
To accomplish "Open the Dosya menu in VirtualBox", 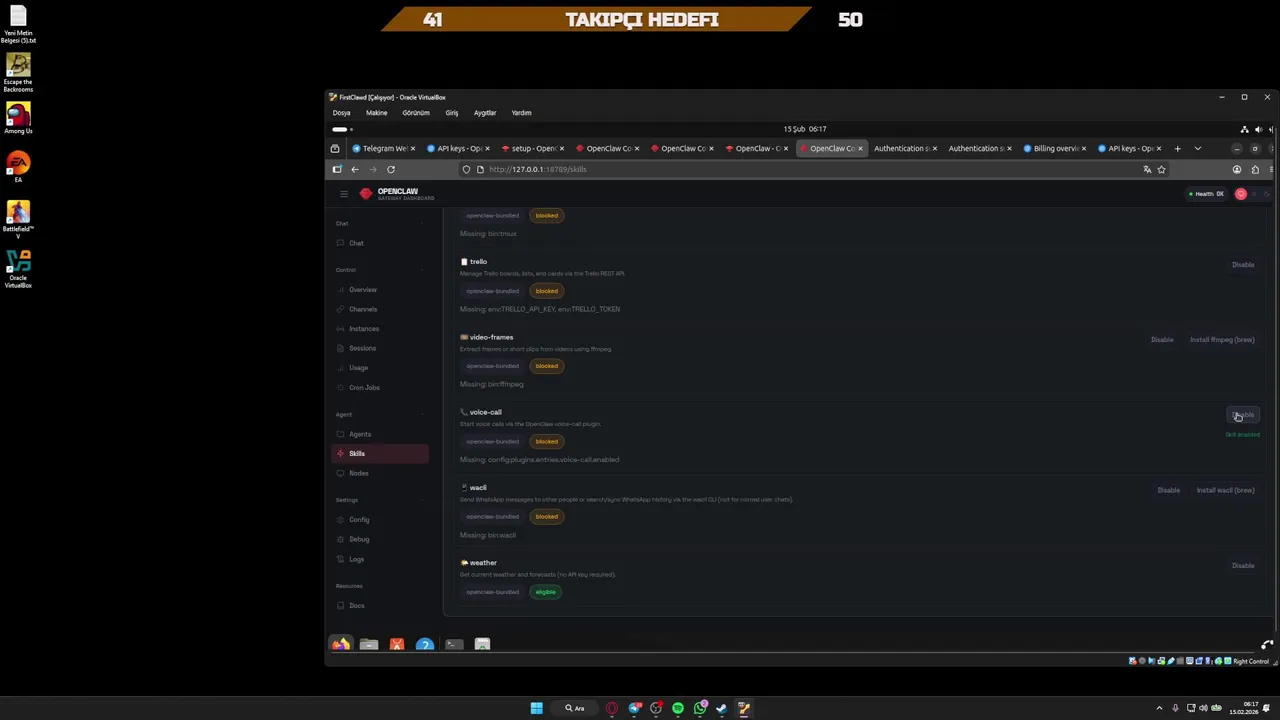I will 341,113.
